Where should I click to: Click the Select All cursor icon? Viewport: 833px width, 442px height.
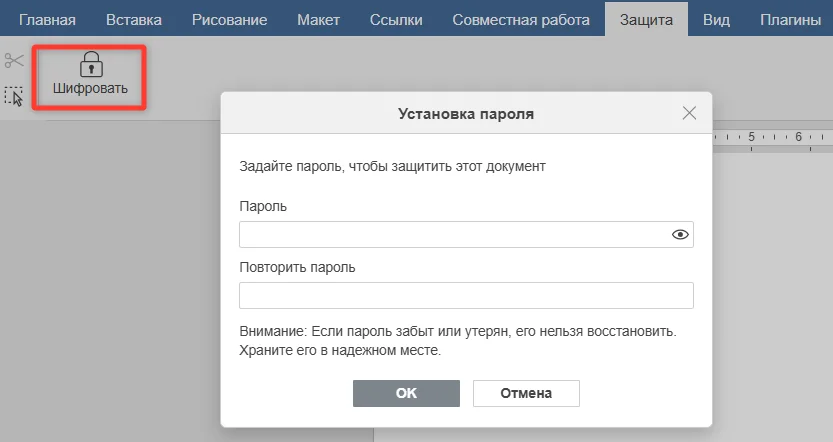pyautogui.click(x=14, y=96)
